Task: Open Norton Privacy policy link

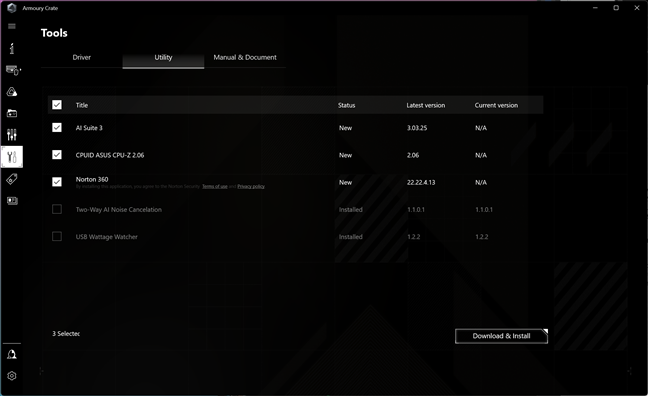Action: 251,186
